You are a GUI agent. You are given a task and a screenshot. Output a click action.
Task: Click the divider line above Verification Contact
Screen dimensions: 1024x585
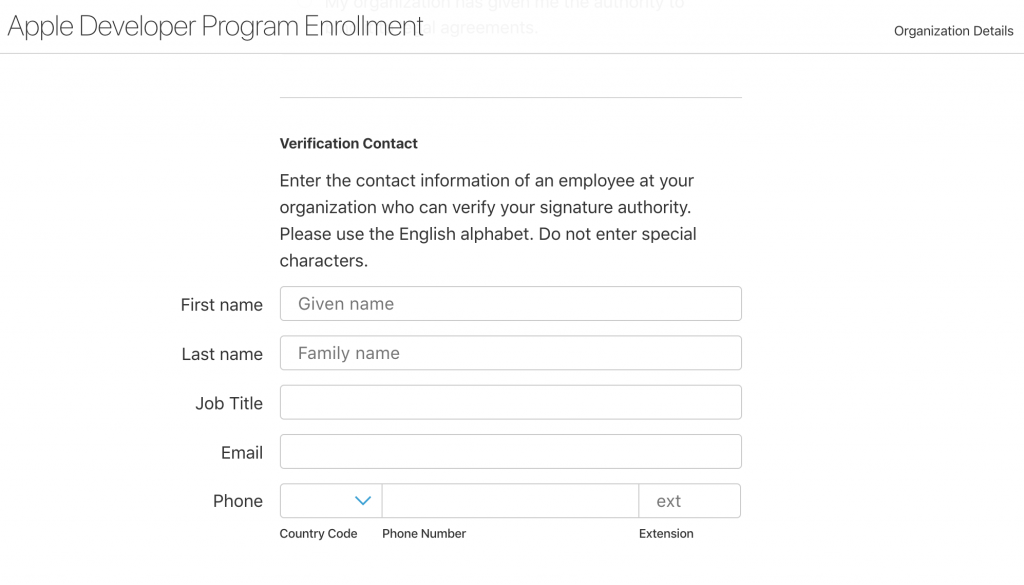510,95
